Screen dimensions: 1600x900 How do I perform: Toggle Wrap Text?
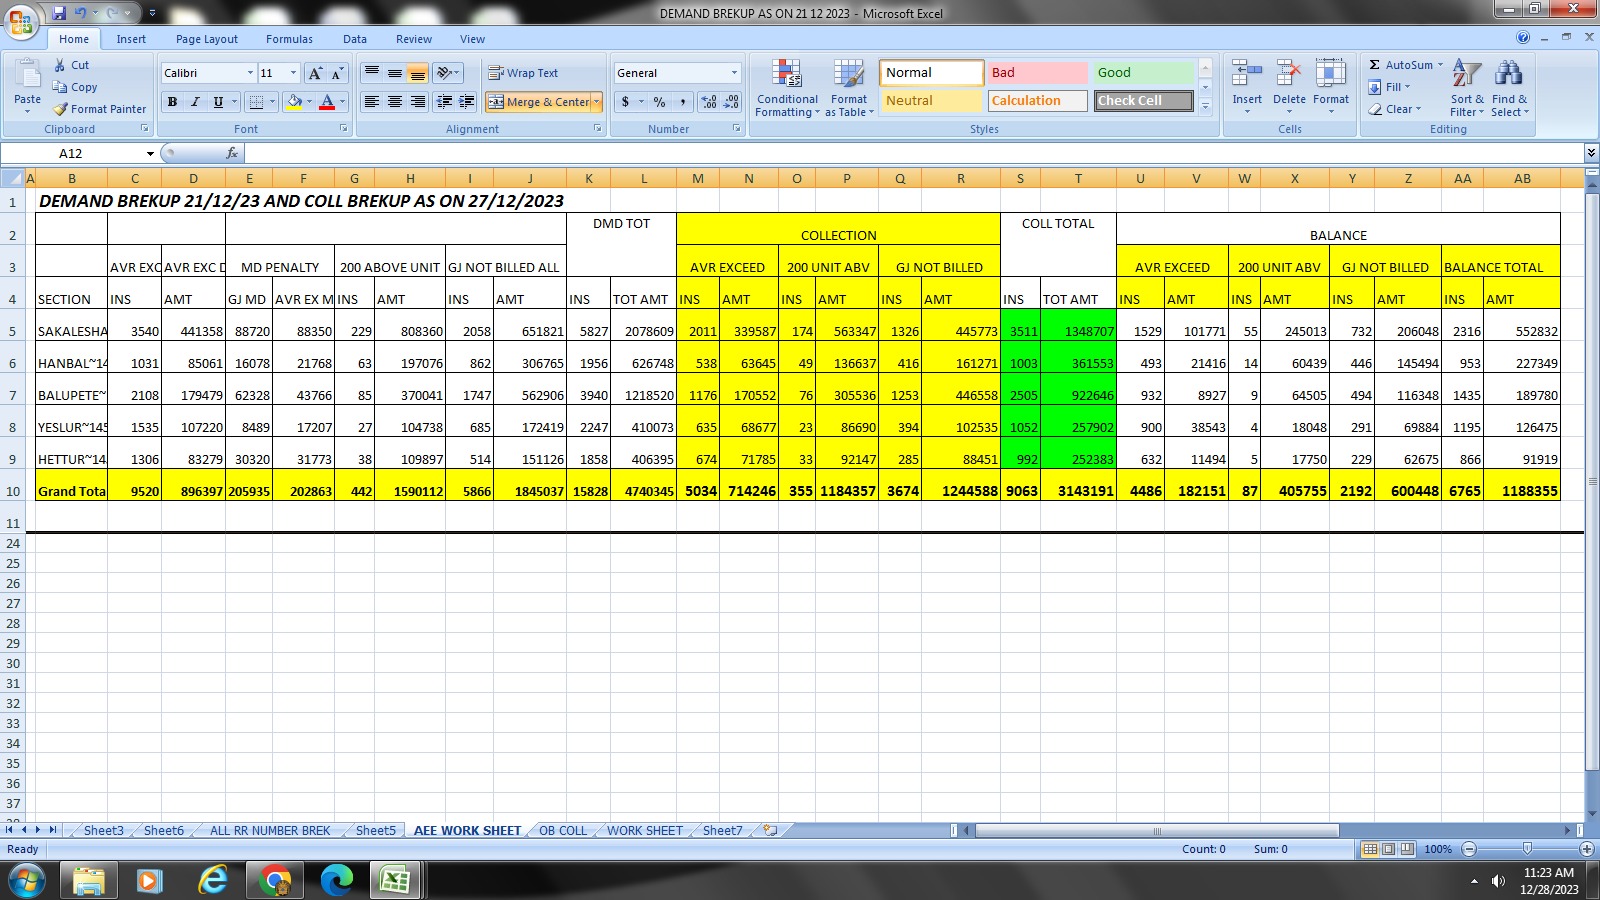pos(523,73)
